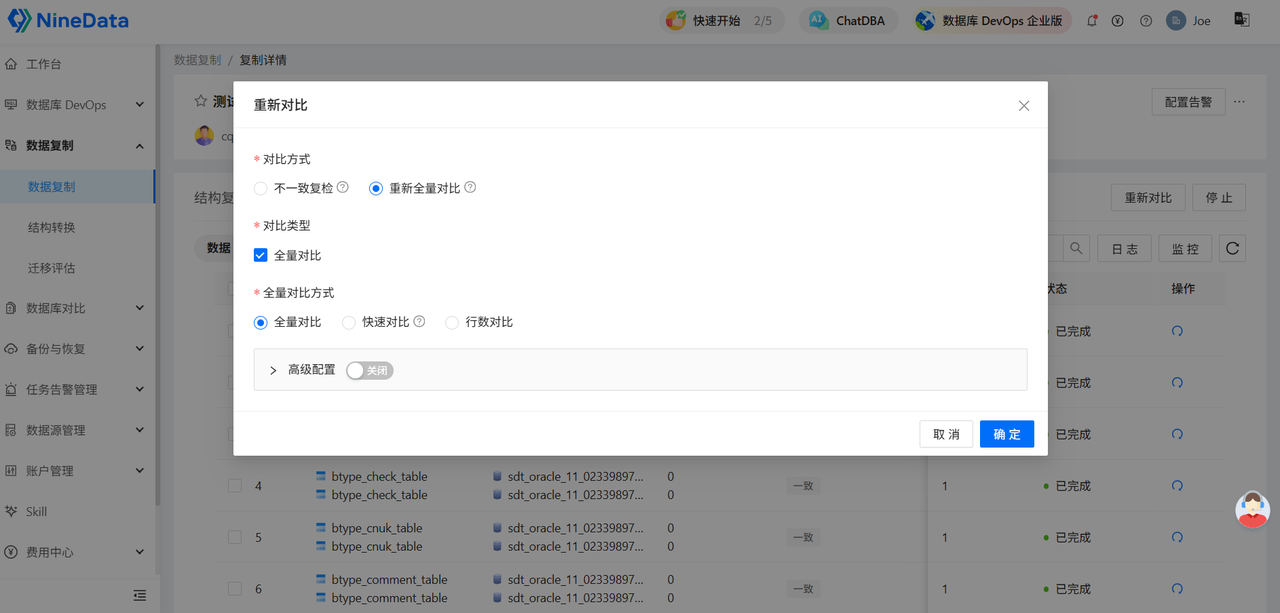Click the 取消 button in the dialog
The height and width of the screenshot is (613, 1280).
click(x=946, y=434)
